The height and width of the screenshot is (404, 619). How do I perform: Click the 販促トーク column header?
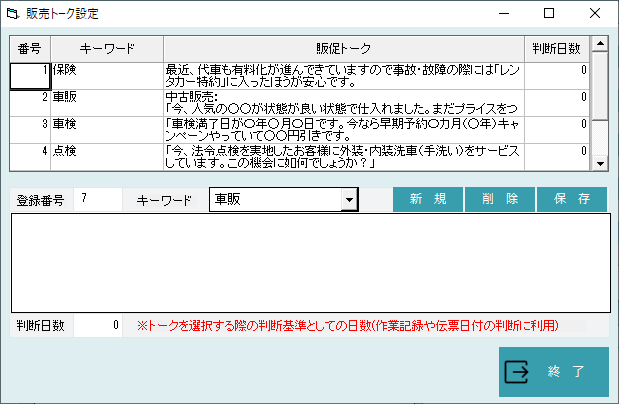(344, 49)
